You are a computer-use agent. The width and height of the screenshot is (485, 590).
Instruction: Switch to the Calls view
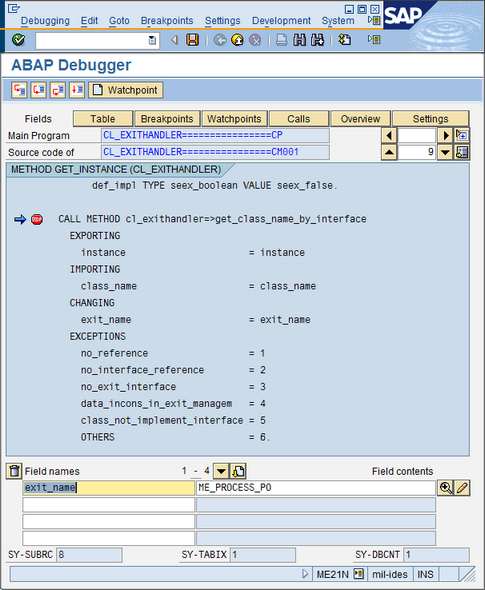299,119
